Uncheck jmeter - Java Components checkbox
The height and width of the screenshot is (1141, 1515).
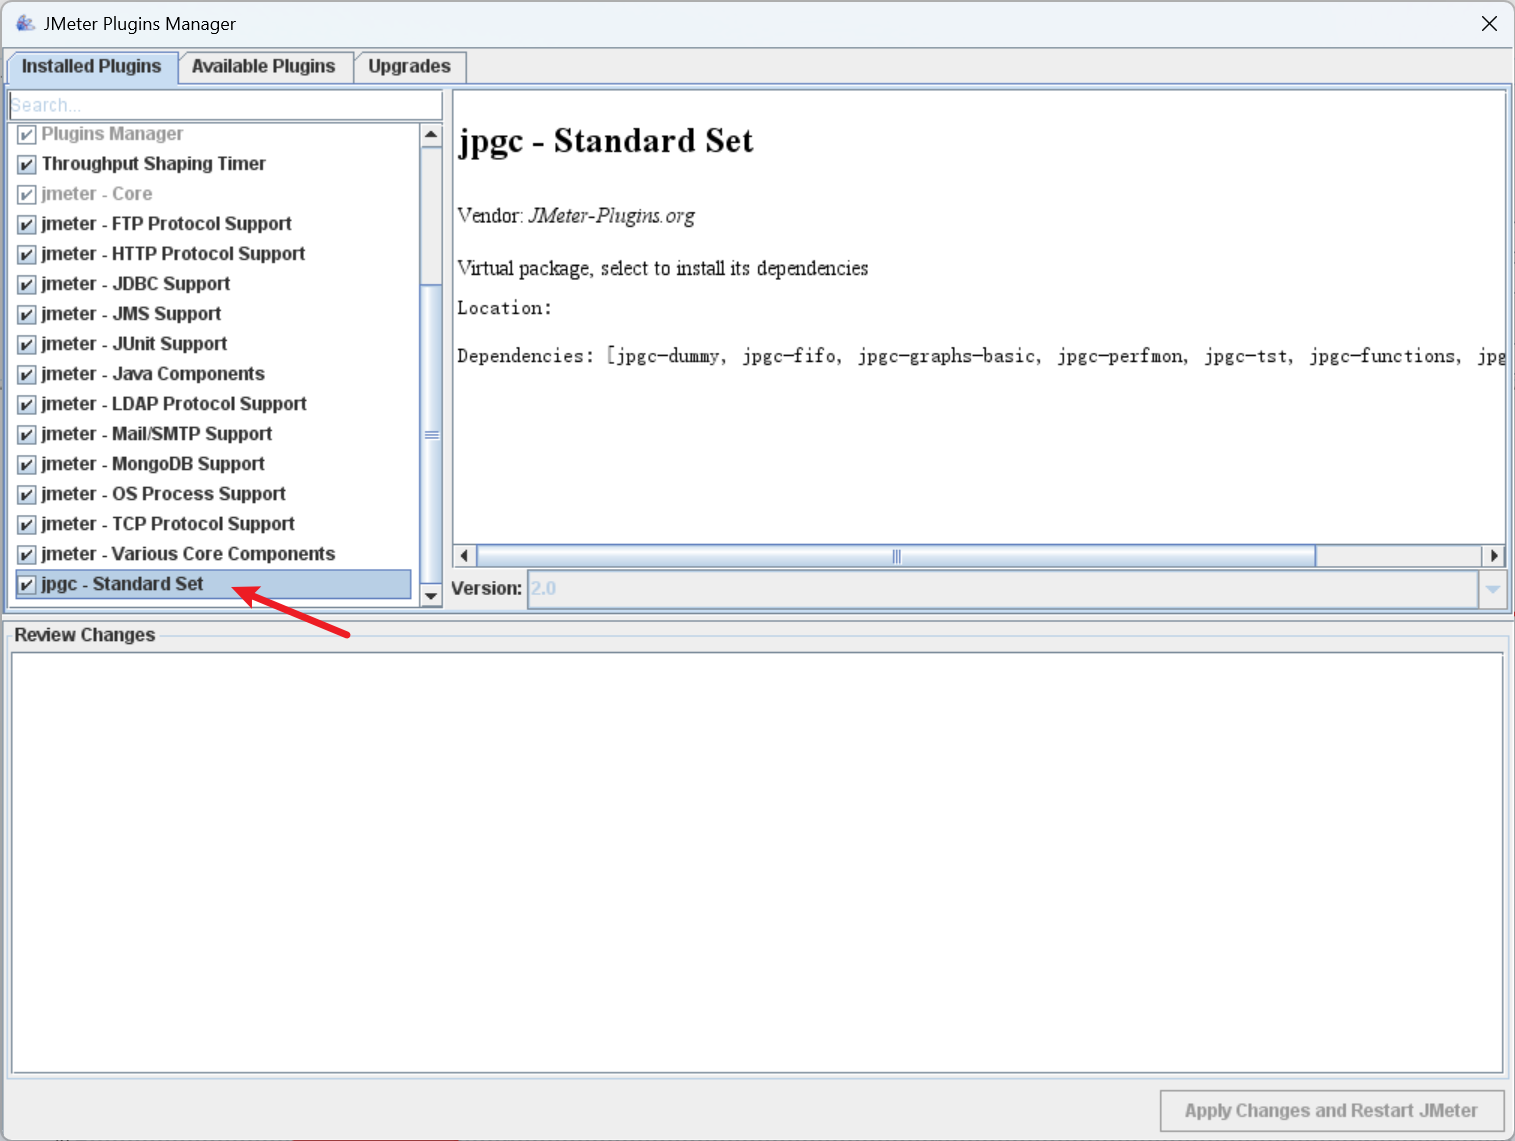(27, 374)
